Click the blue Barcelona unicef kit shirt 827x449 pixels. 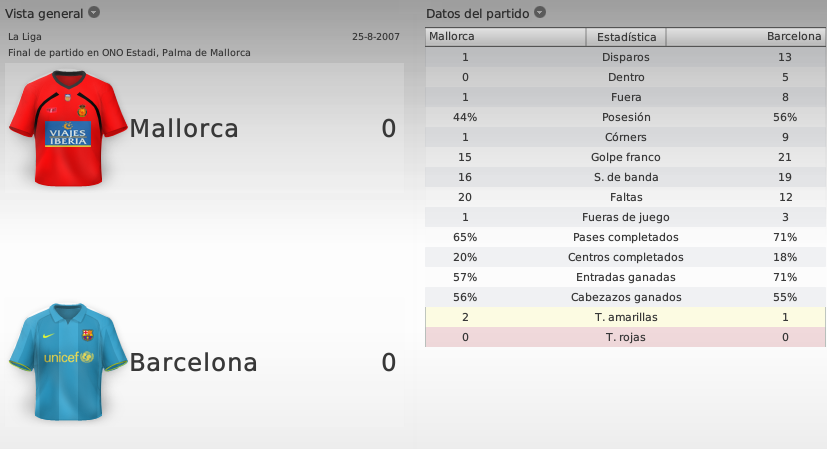[x=68, y=362]
